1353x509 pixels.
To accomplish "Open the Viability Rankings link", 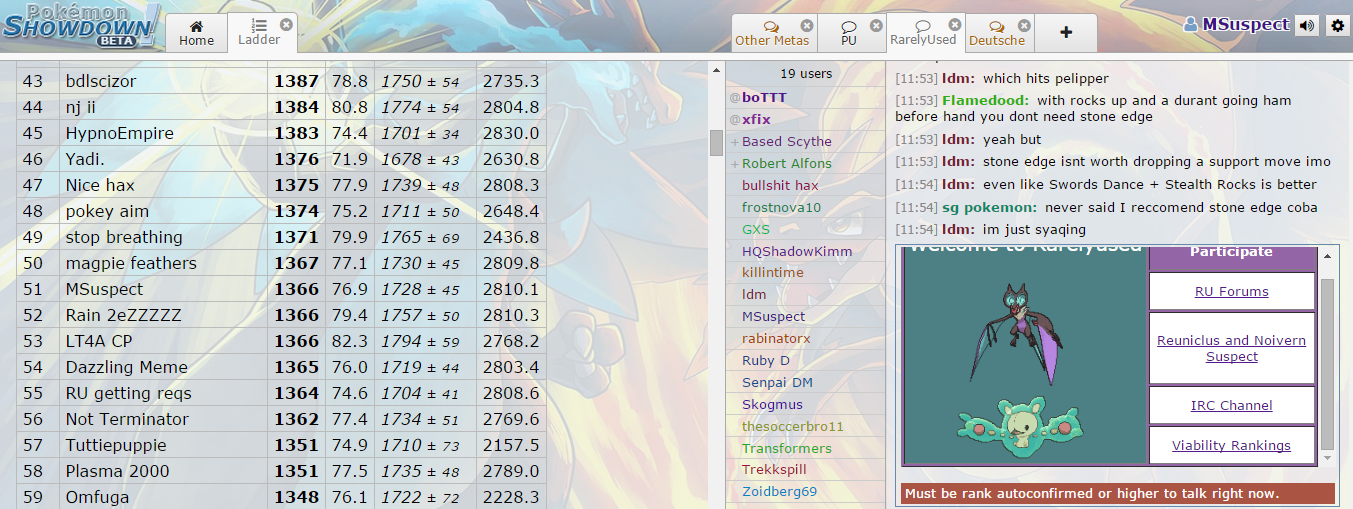I will click(1231, 446).
